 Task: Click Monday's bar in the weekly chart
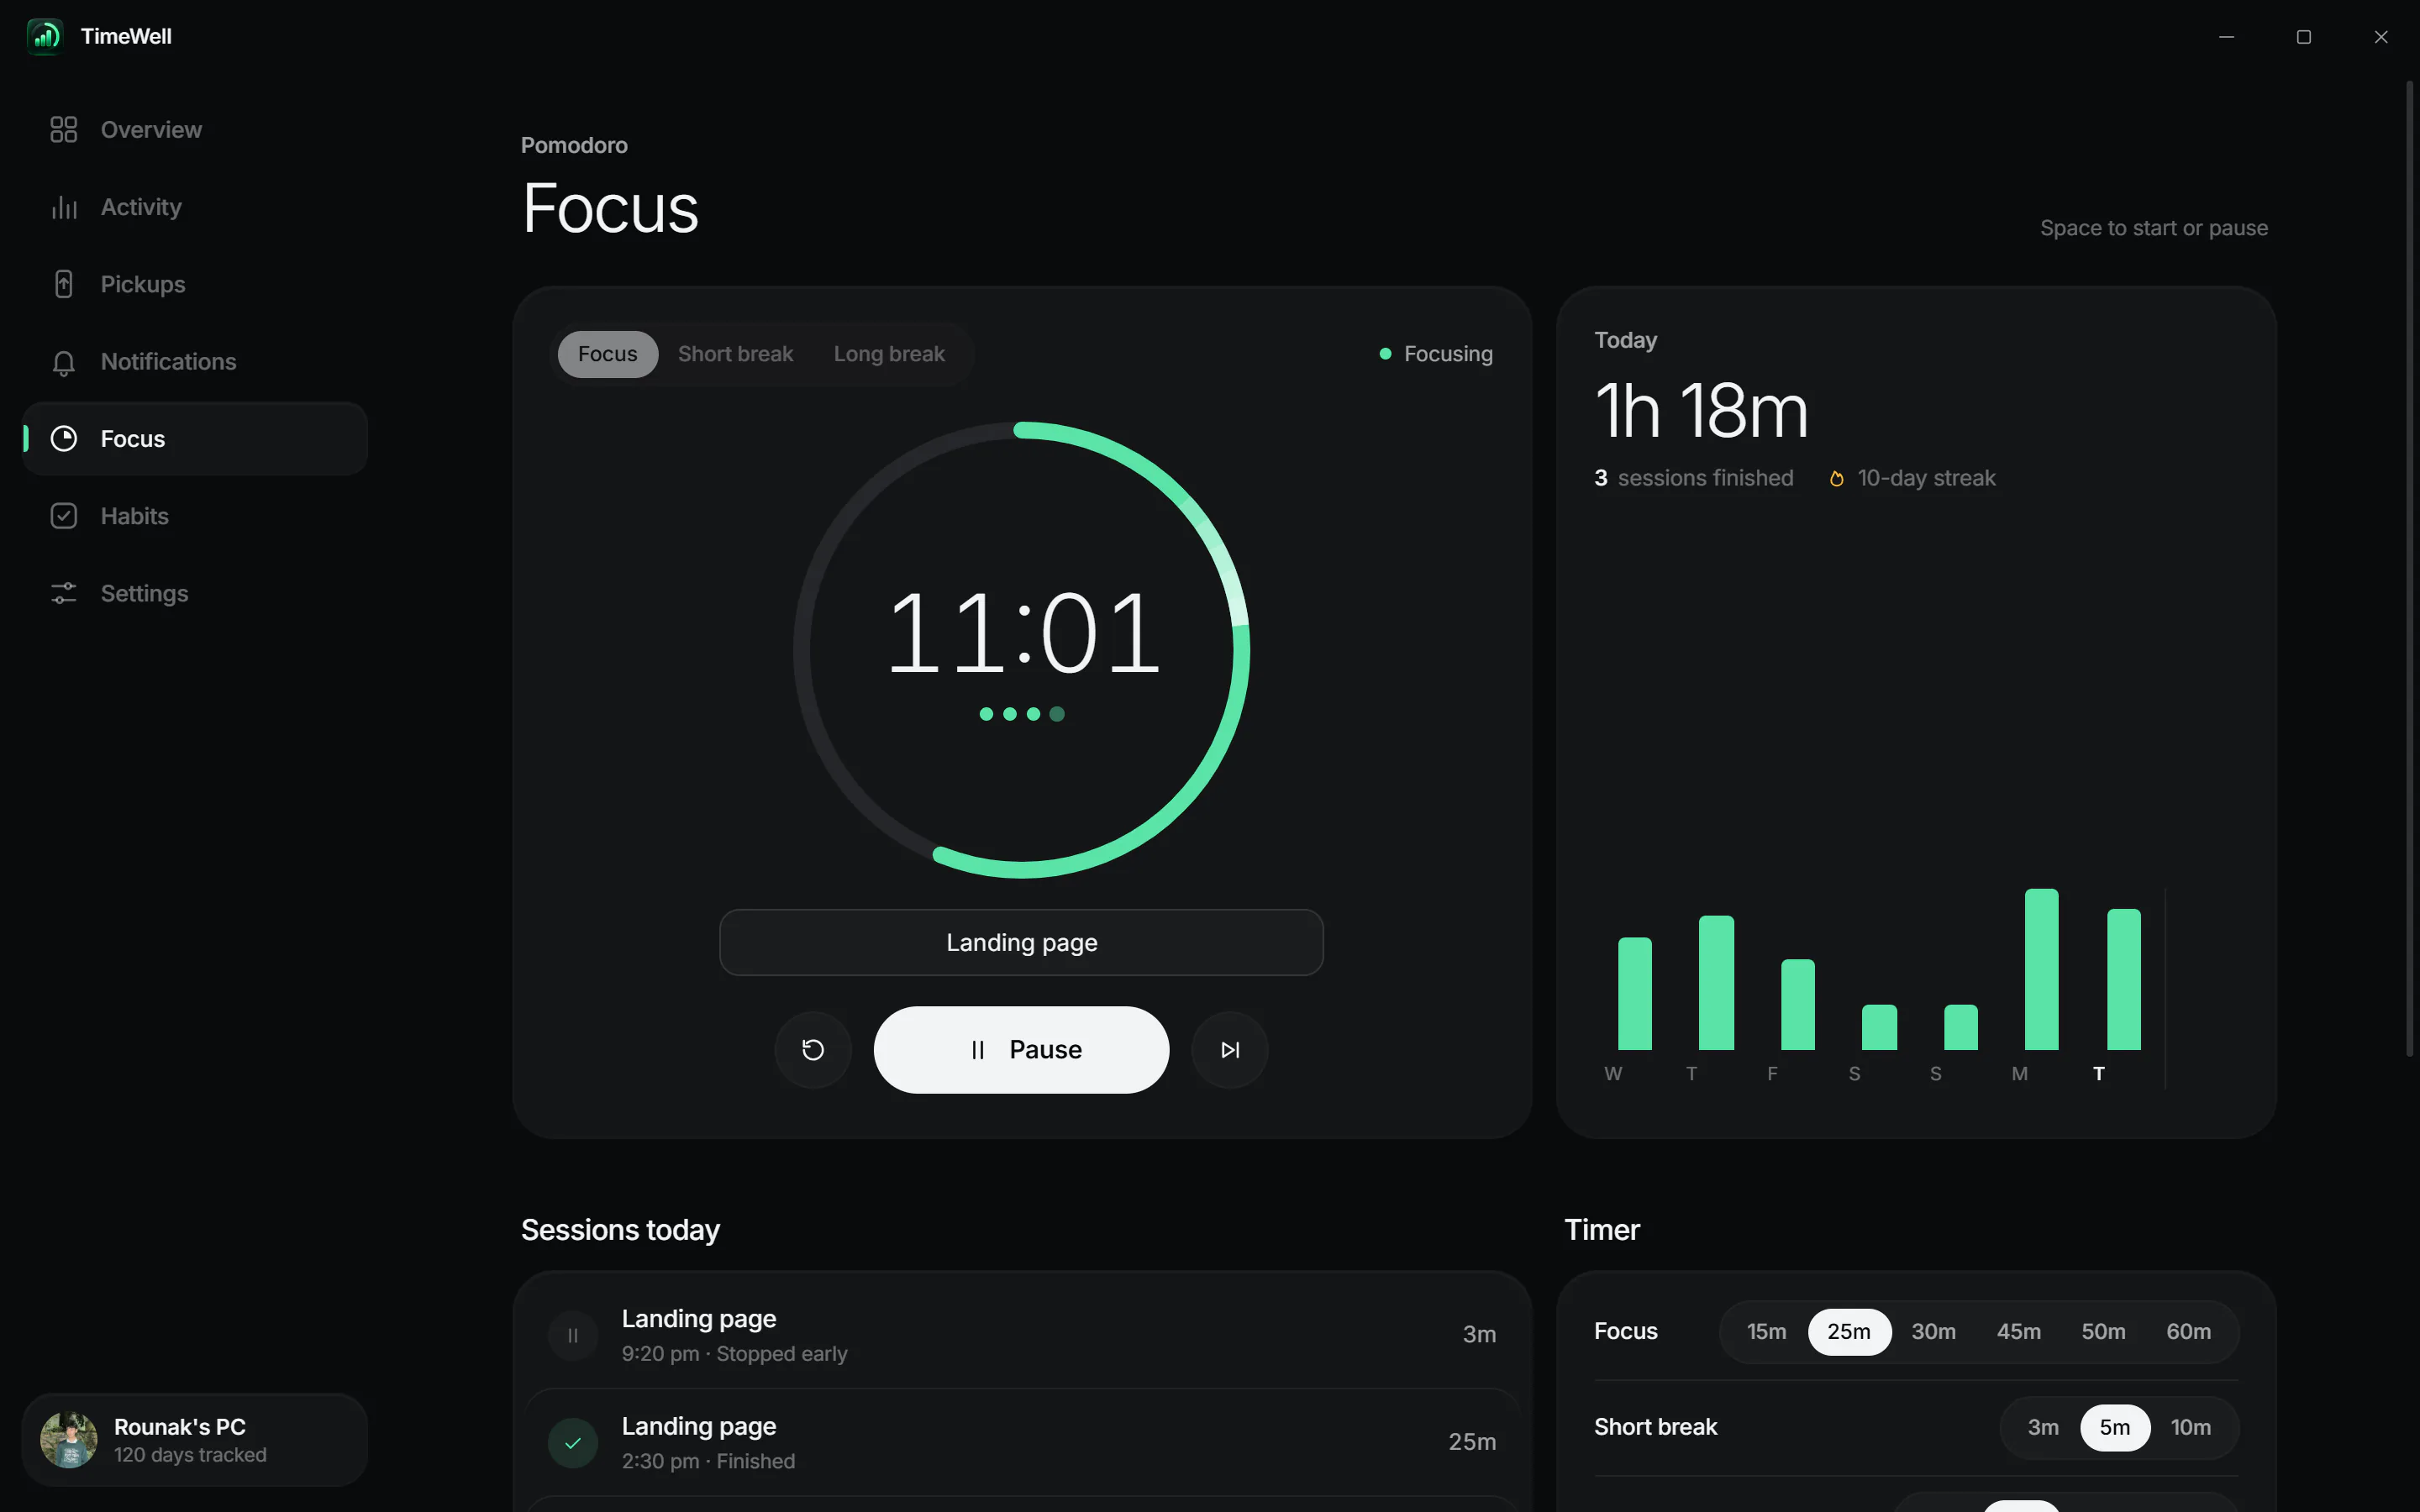click(2041, 969)
